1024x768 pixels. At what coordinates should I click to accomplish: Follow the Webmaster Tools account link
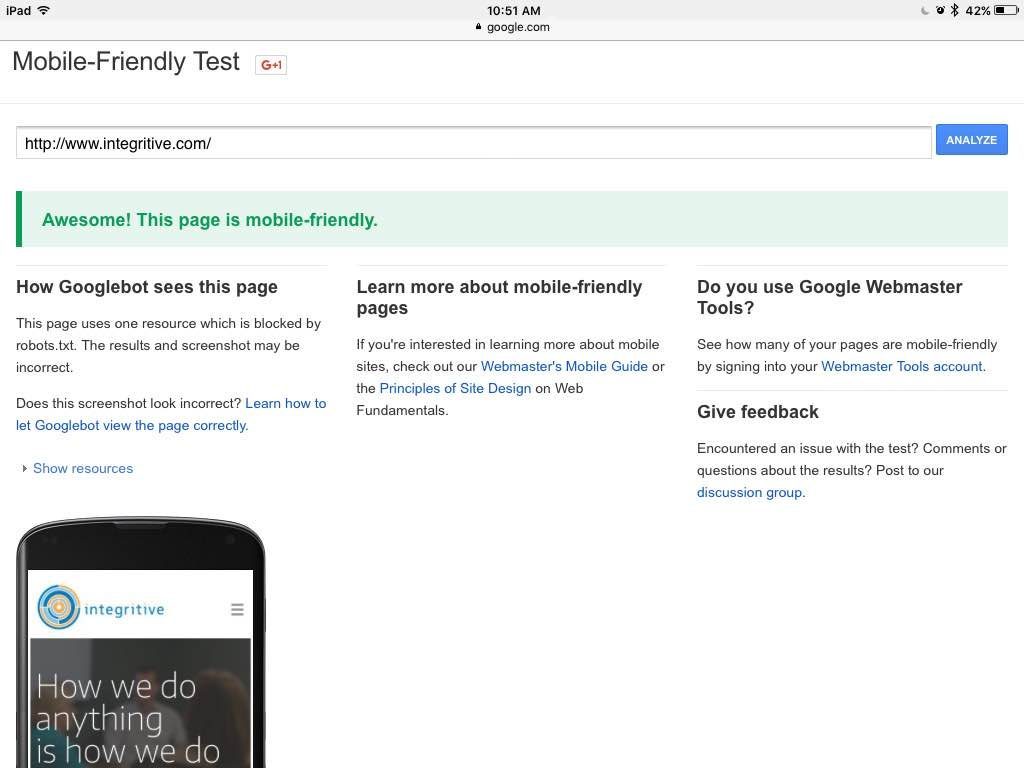901,366
